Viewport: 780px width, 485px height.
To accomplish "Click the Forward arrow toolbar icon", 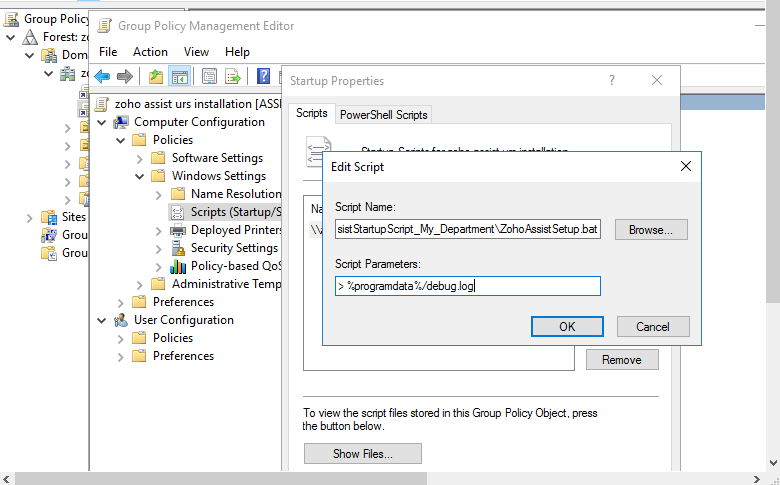I will 124,76.
